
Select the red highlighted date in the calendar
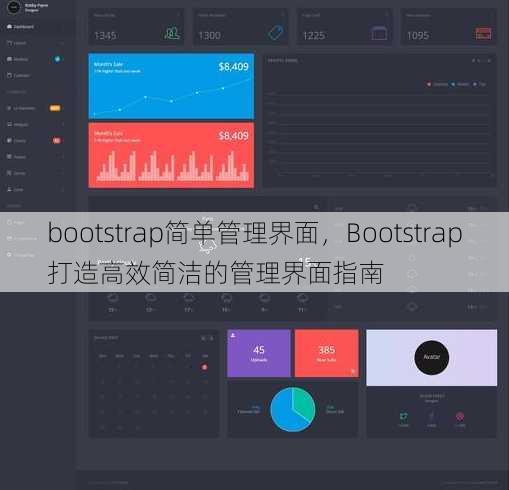pos(204,367)
